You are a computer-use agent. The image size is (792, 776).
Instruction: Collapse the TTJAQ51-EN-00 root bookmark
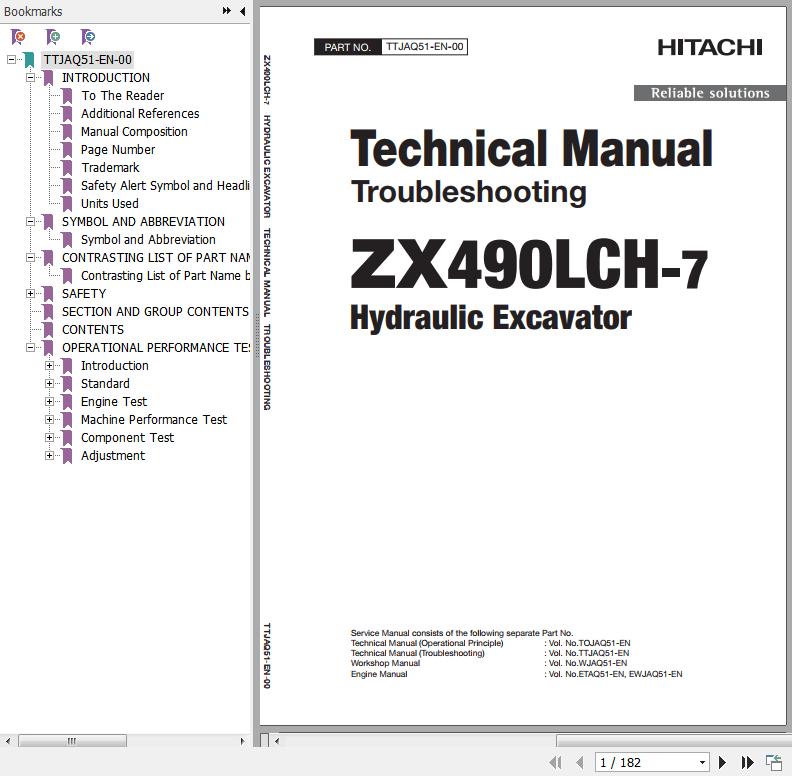[11, 60]
